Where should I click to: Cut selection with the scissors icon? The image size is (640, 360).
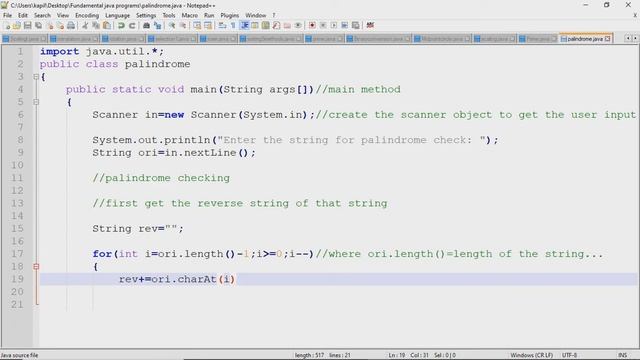coord(85,25)
